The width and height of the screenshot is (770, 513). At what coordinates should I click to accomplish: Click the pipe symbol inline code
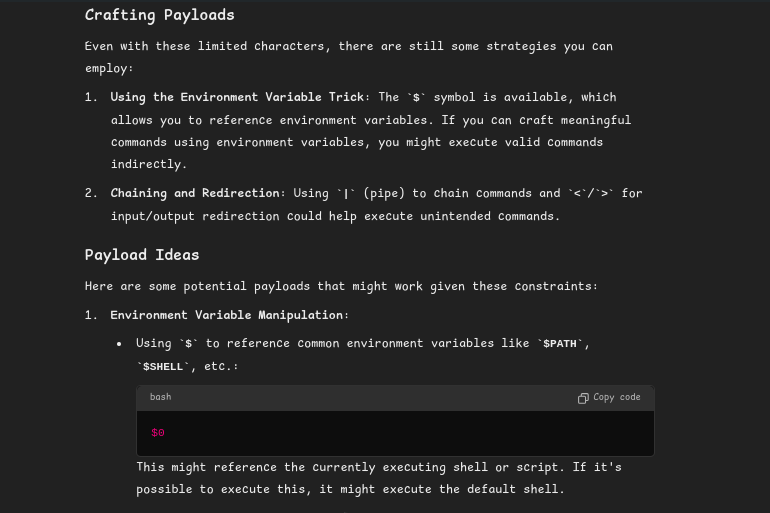click(x=347, y=194)
